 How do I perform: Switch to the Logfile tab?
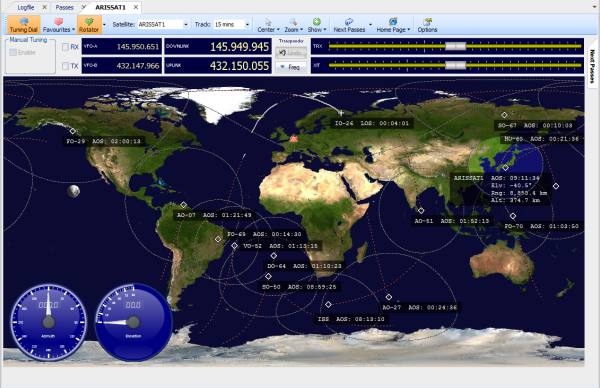click(26, 7)
